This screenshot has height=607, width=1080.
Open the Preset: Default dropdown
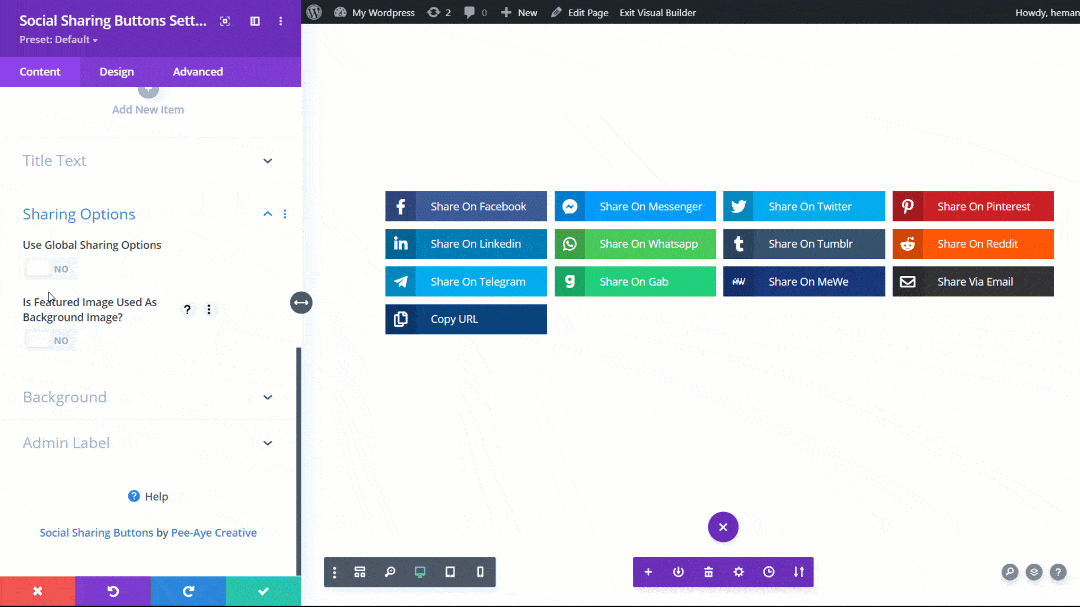click(59, 40)
